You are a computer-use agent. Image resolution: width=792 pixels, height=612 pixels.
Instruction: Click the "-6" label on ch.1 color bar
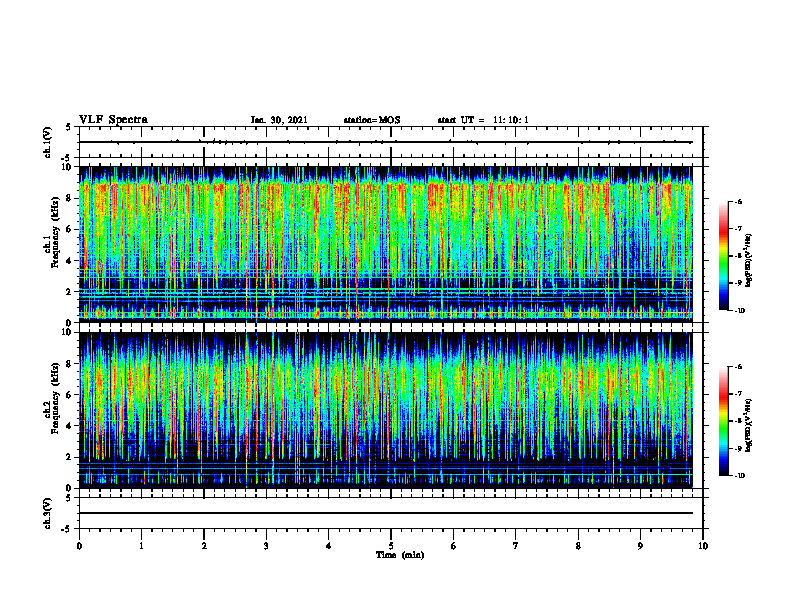pyautogui.click(x=738, y=201)
